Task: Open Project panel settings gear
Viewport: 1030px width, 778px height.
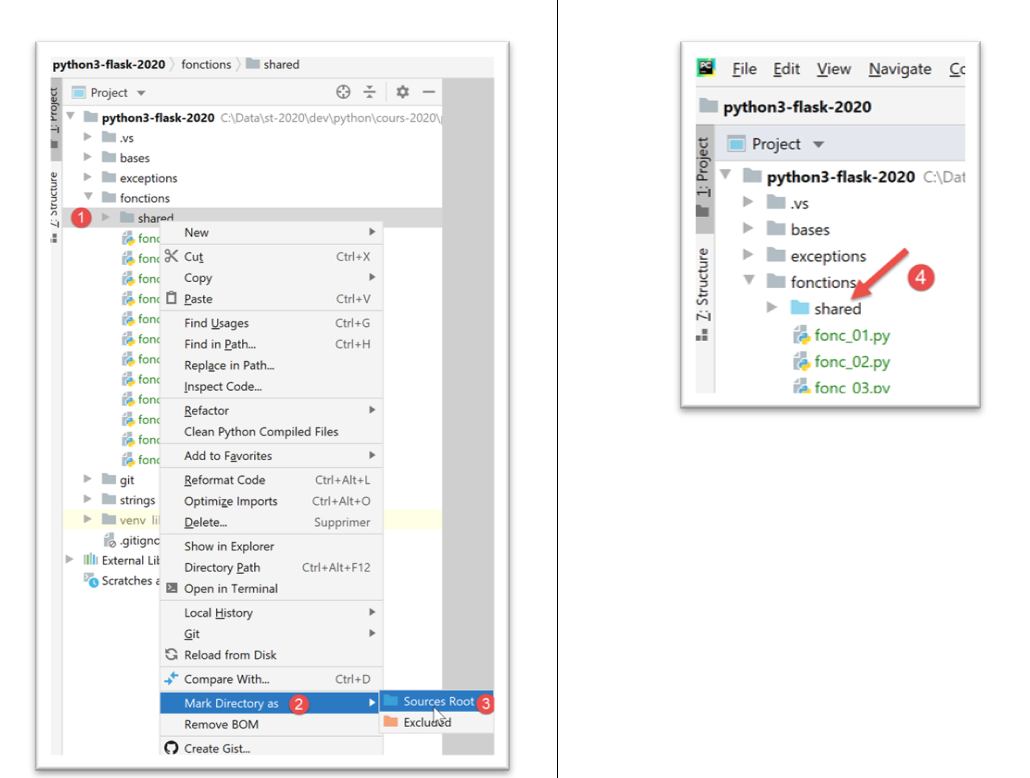Action: pos(402,92)
